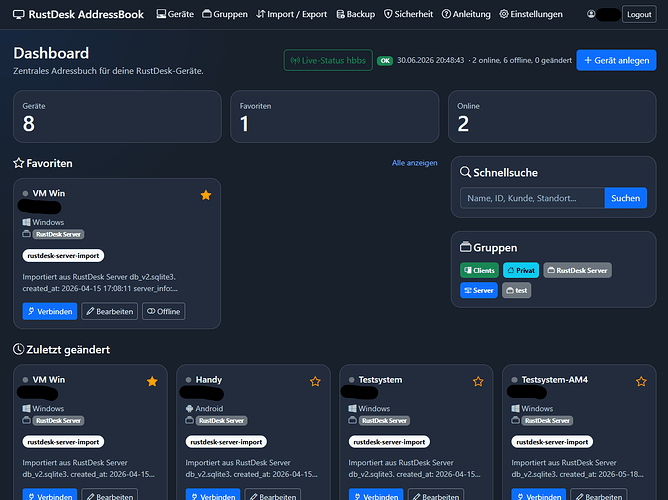Select the Privat group badge
The height and width of the screenshot is (500, 668).
(x=521, y=270)
